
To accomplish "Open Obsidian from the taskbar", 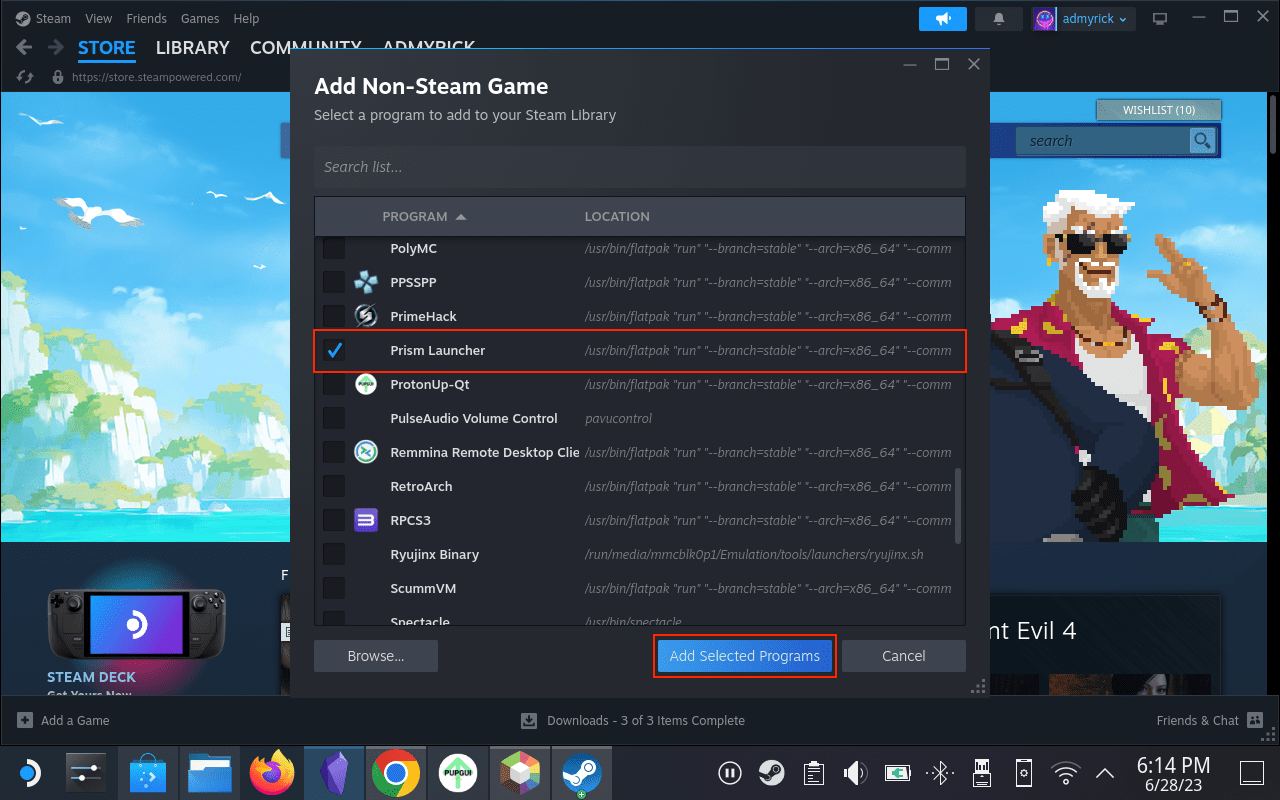I will point(334,773).
